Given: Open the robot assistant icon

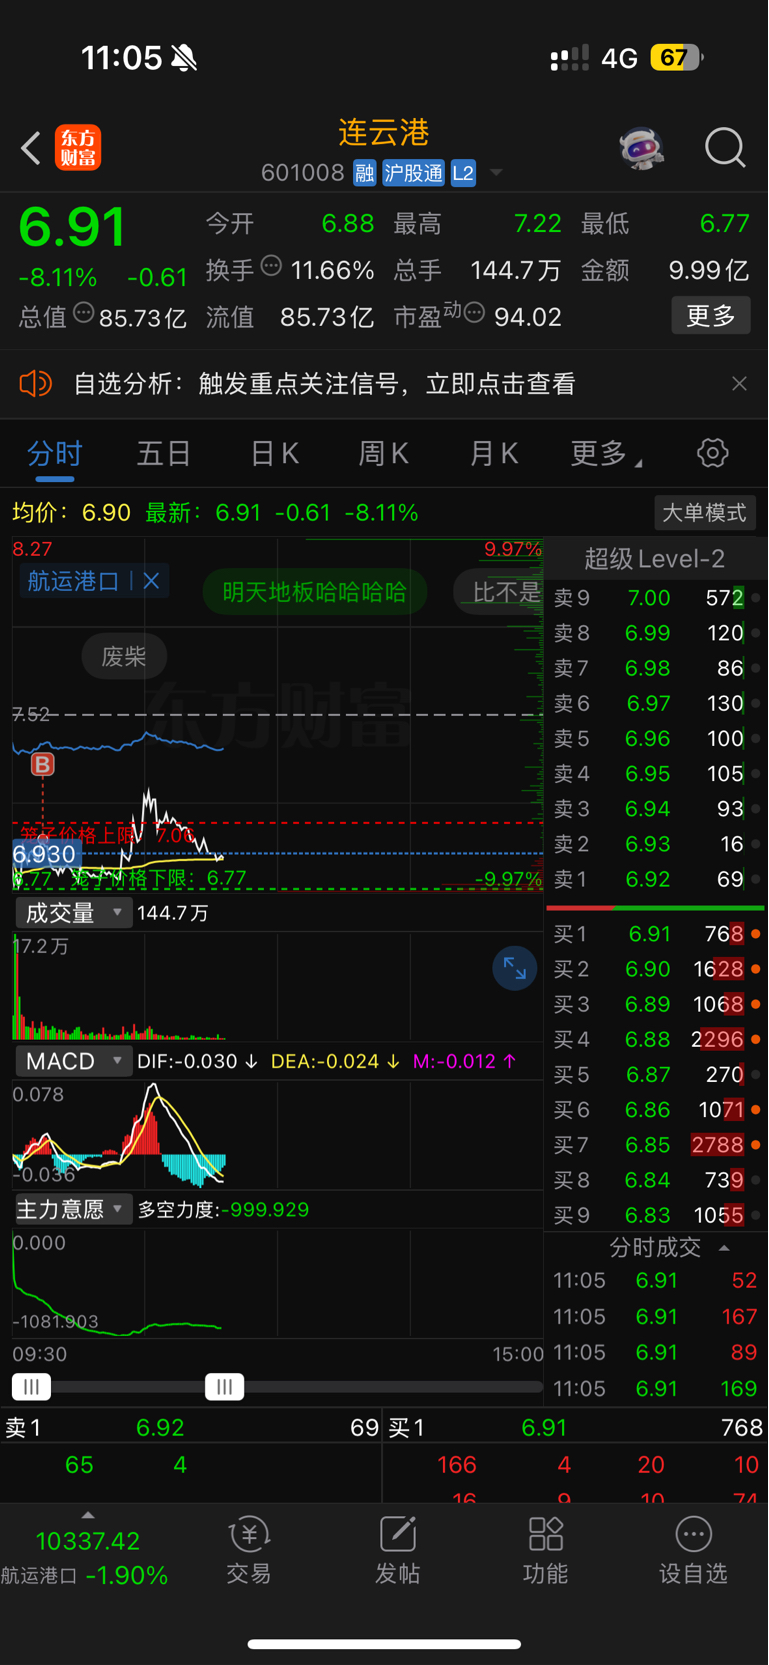Looking at the screenshot, I should (641, 148).
